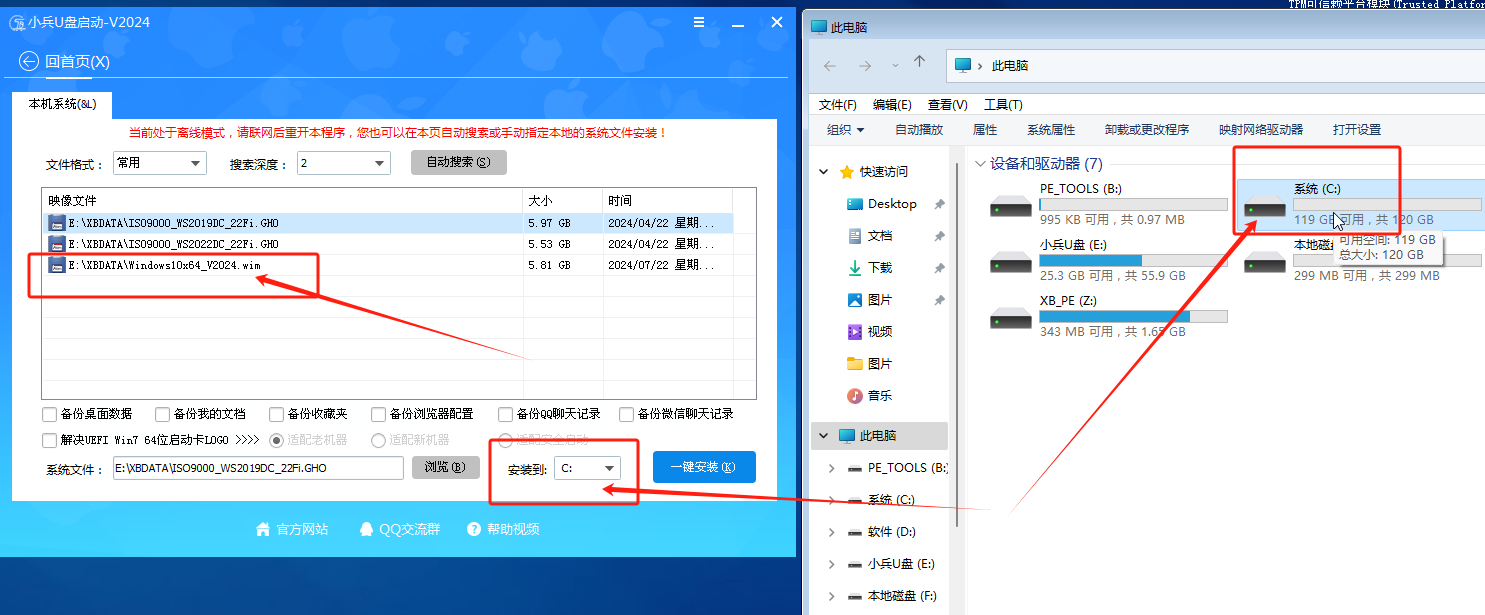Open 系统属性 from the Explorer toolbar
This screenshot has width=1485, height=615.
click(x=1051, y=130)
